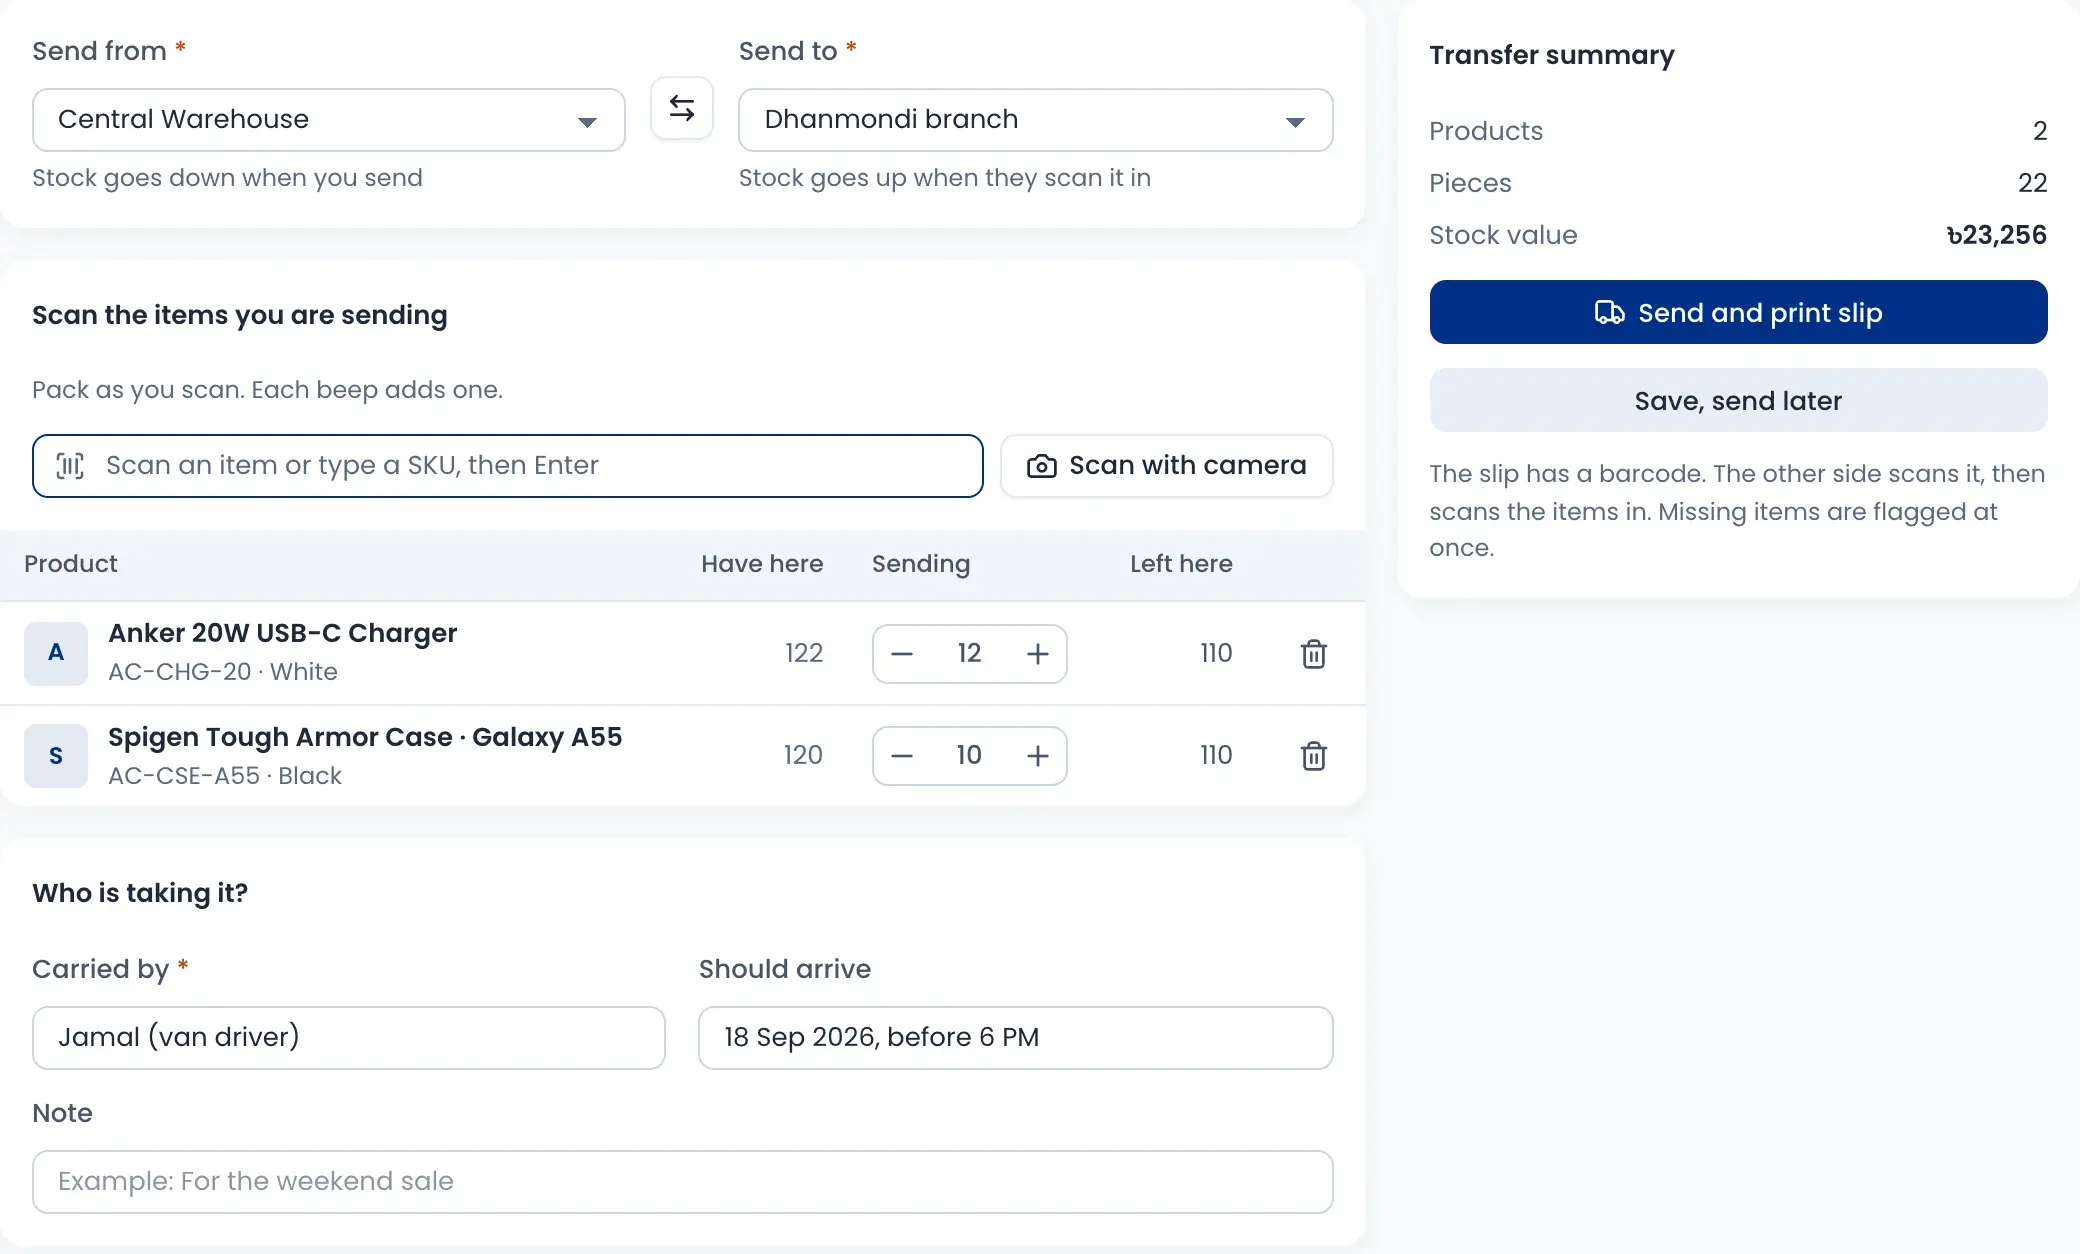Screen dimensions: 2080x1254
Task: Decrease Anker charger sending quantity by one
Action: point(902,654)
